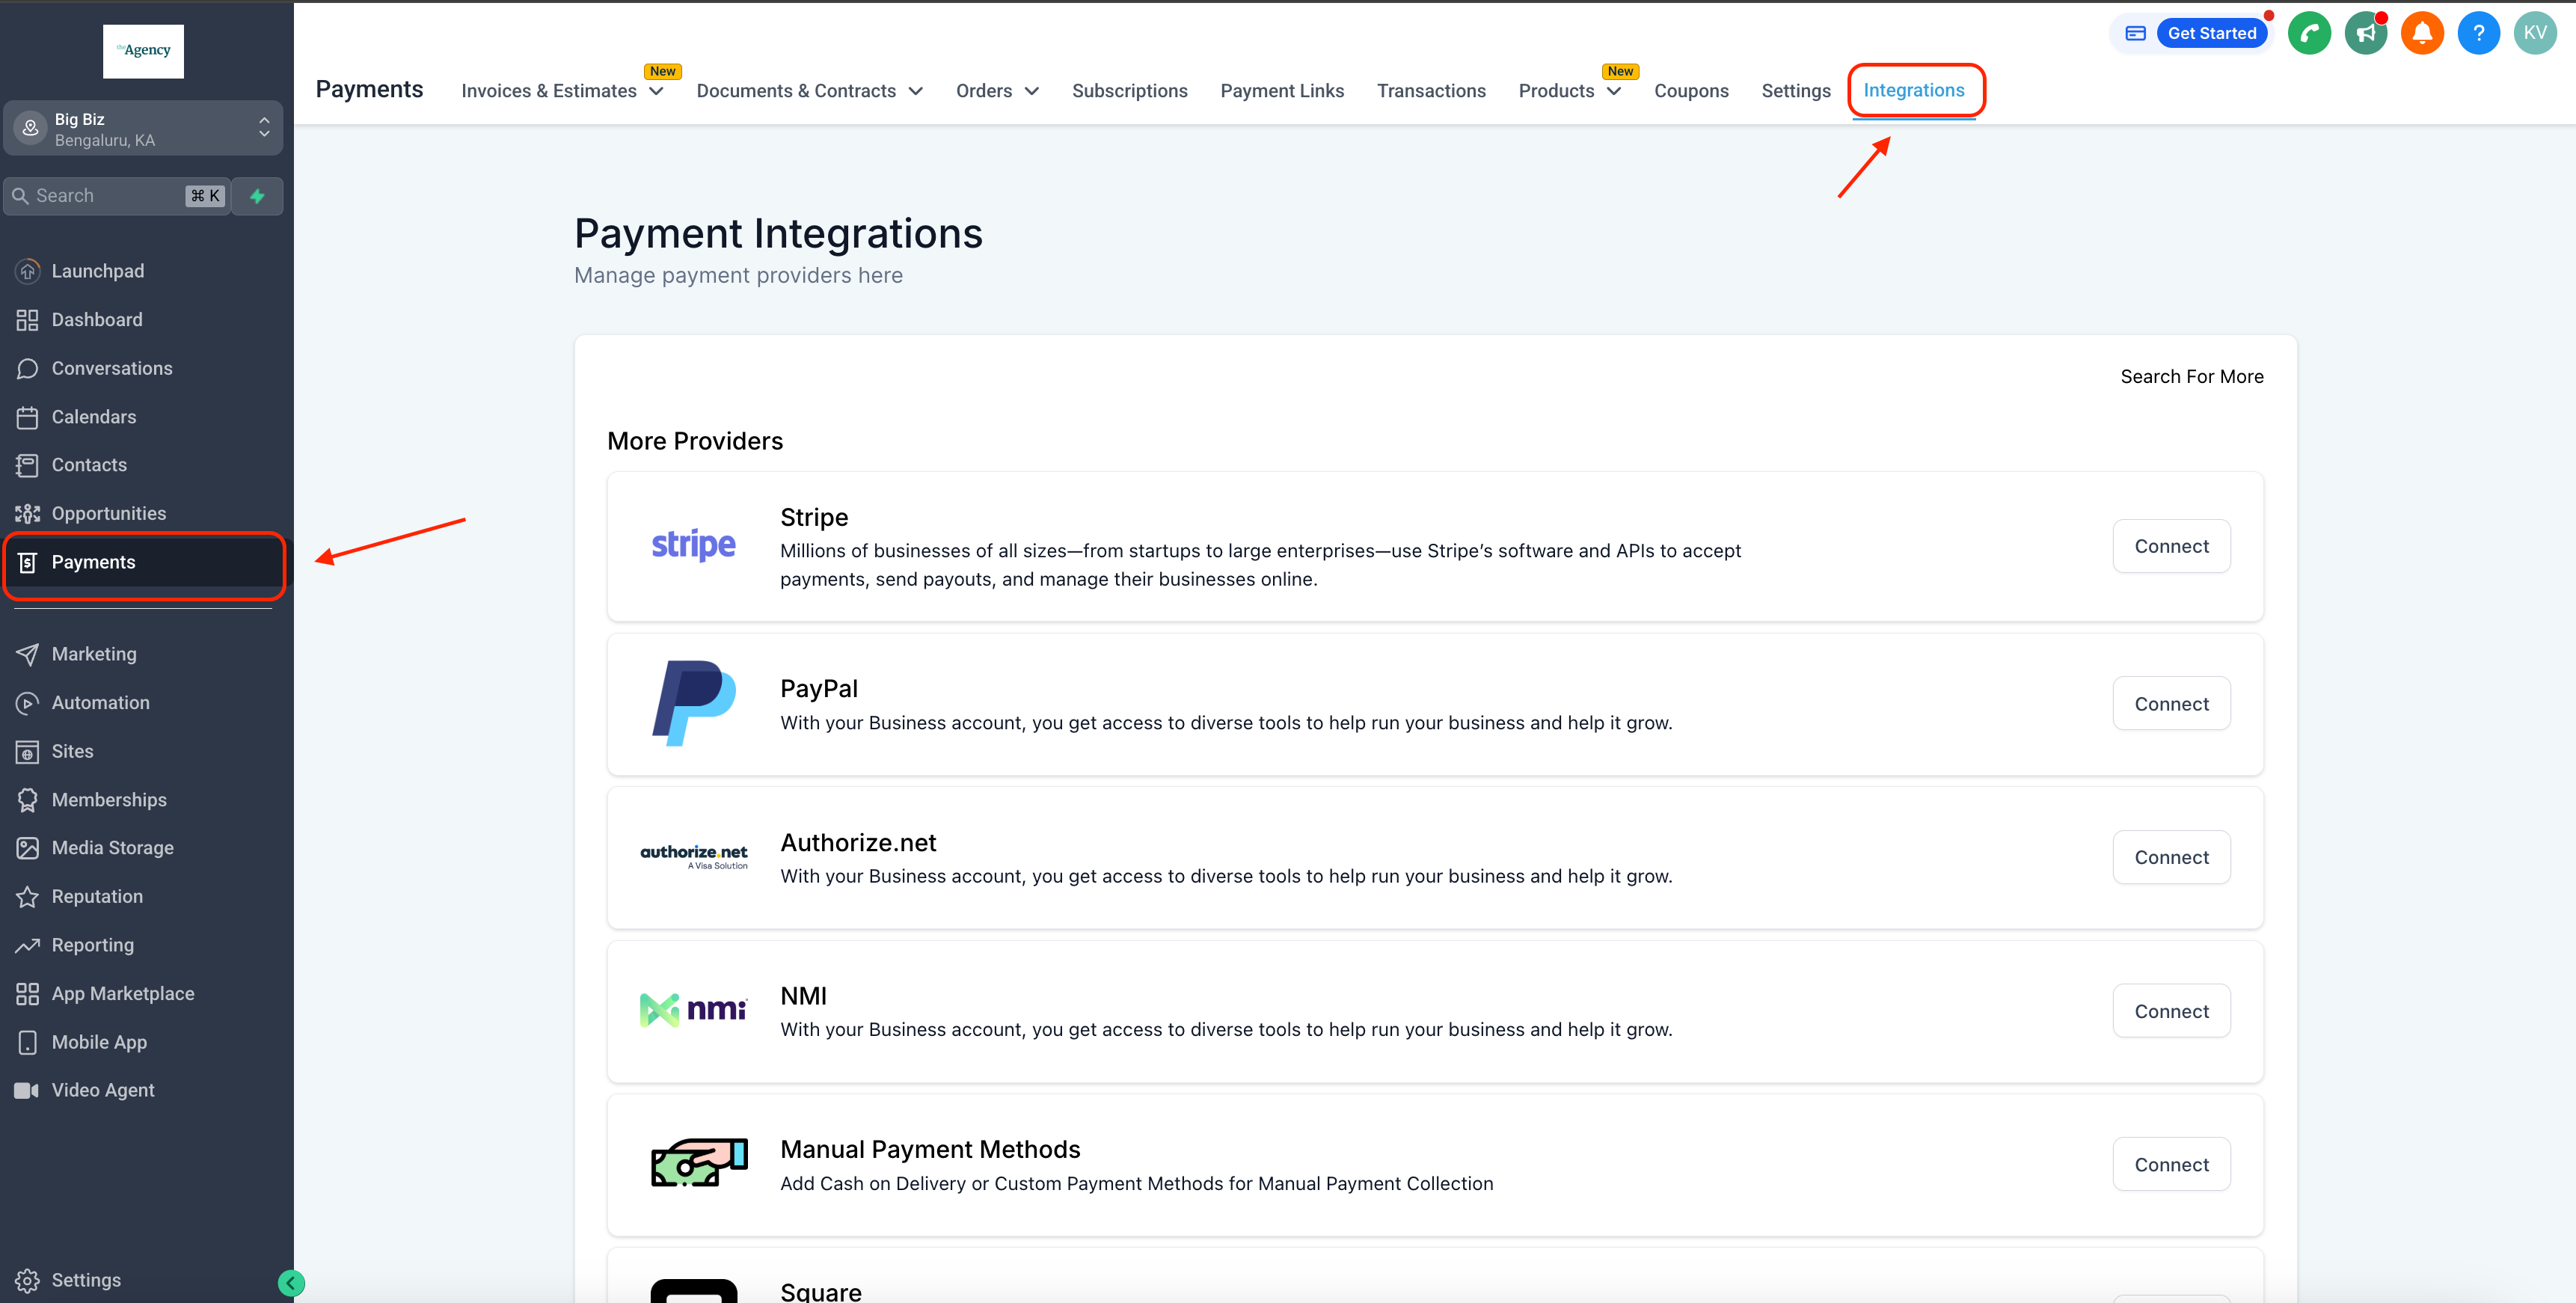
Task: Open the Automation section
Action: (x=99, y=702)
